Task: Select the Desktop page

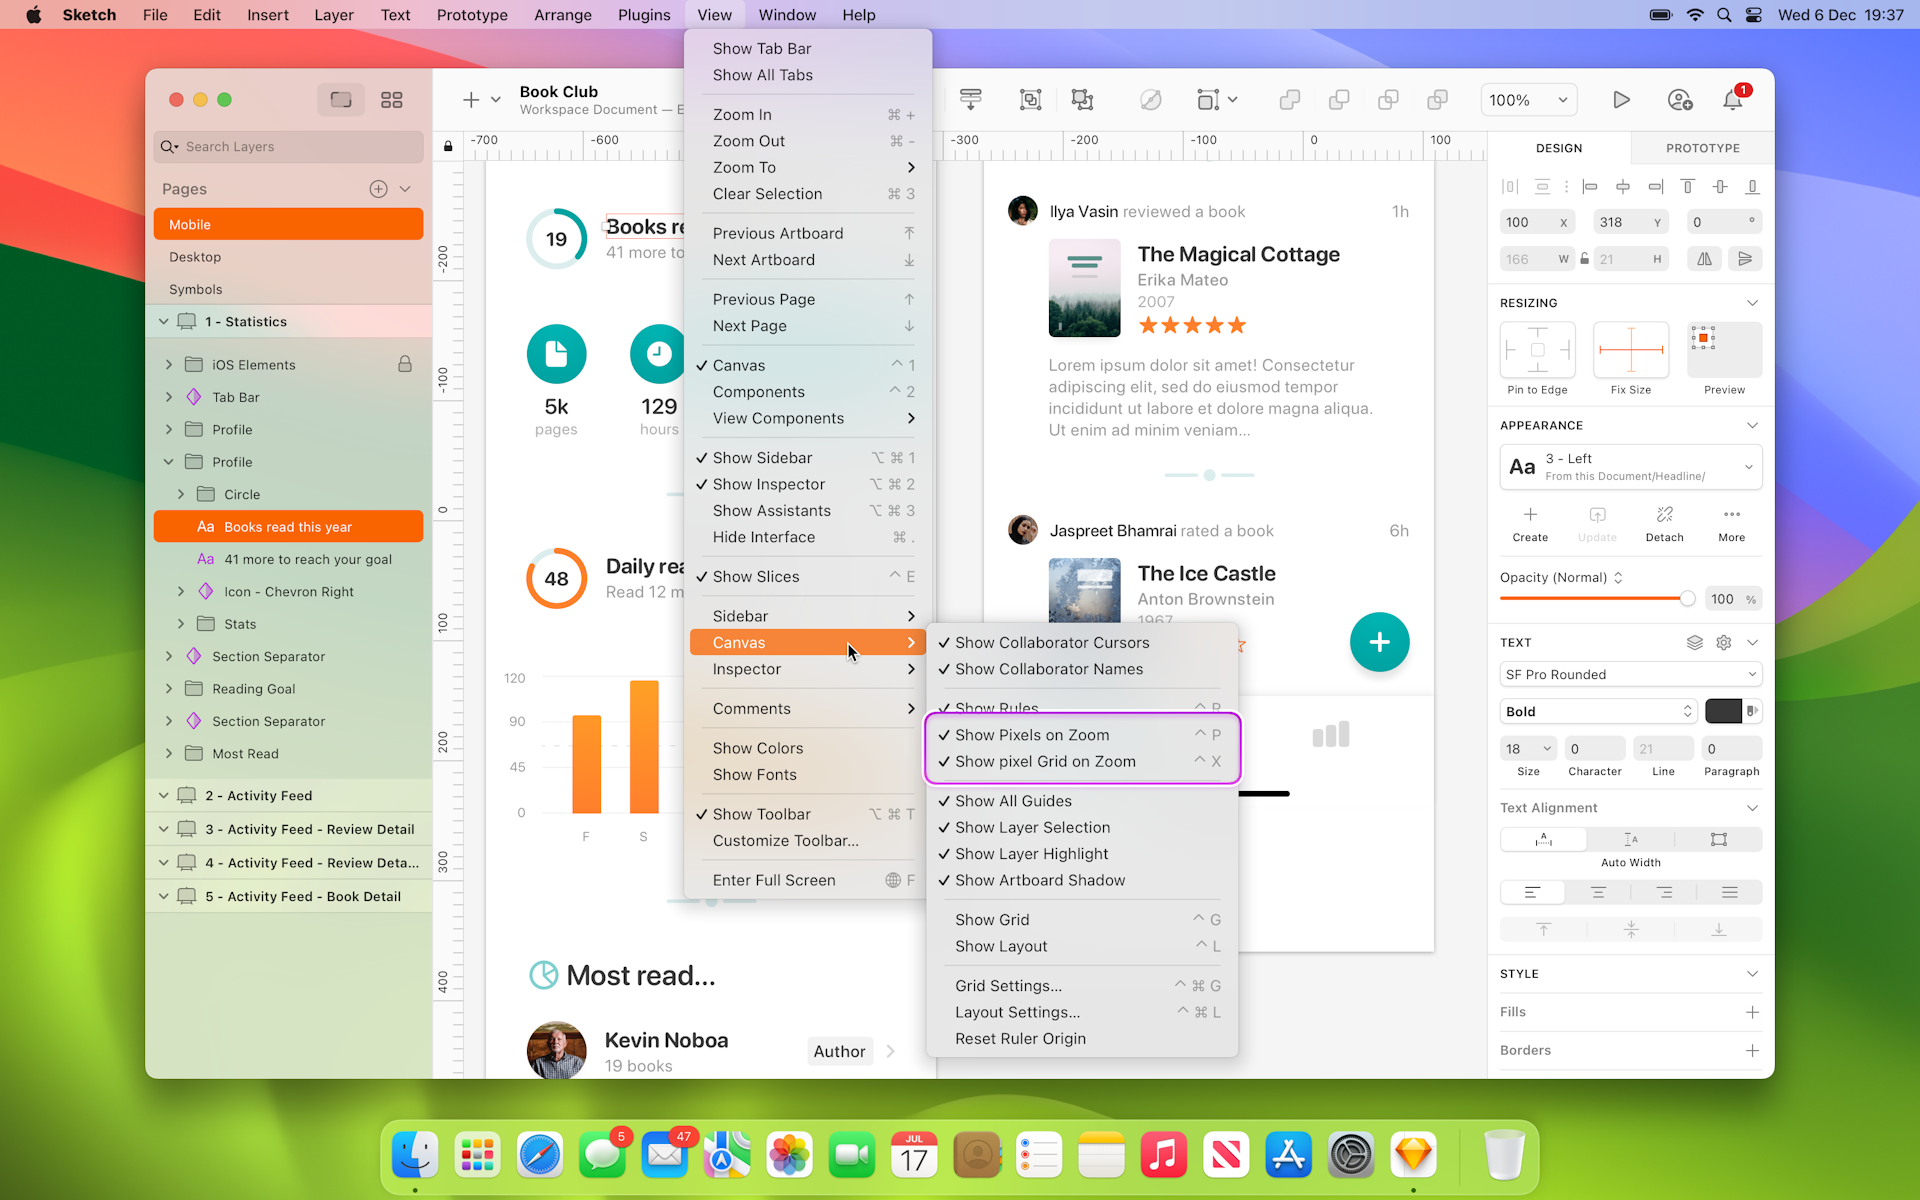Action: tap(288, 257)
